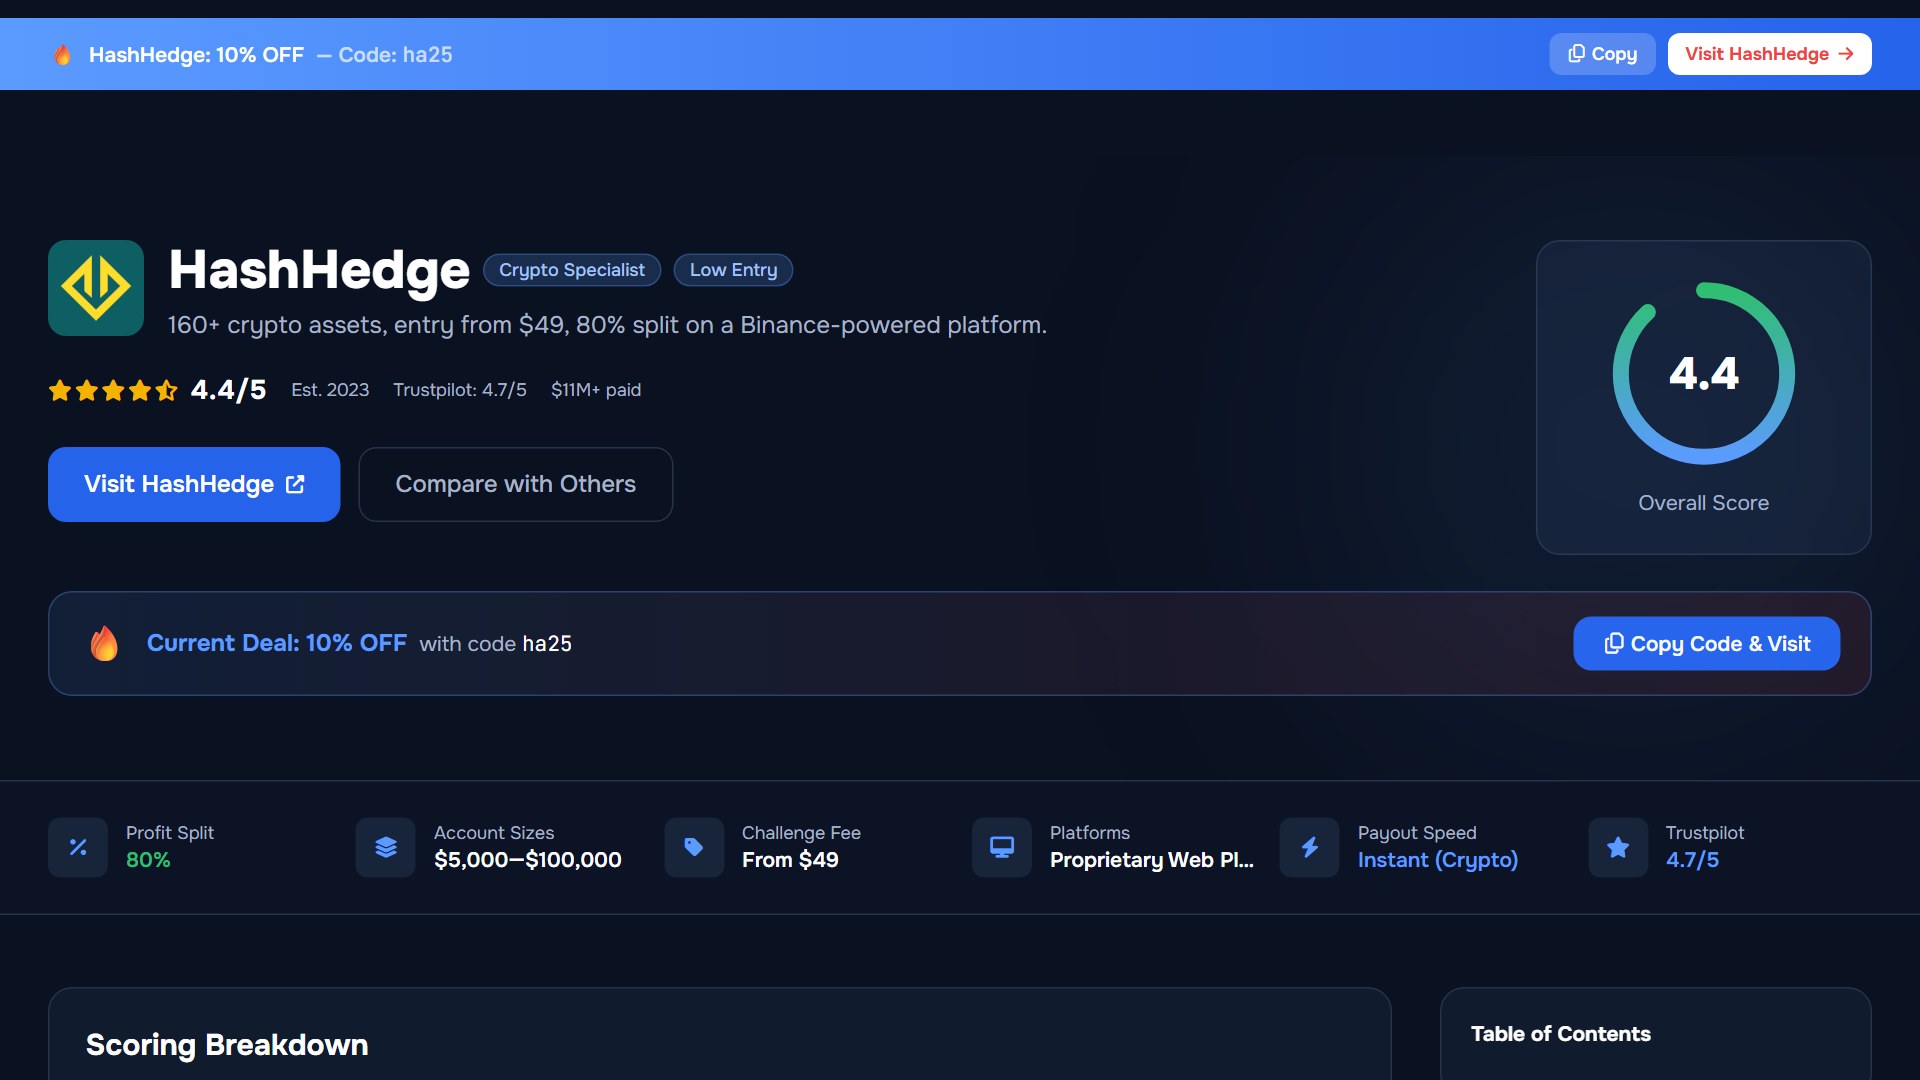Click the flame icon in the top banner
The height and width of the screenshot is (1080, 1920).
62,55
